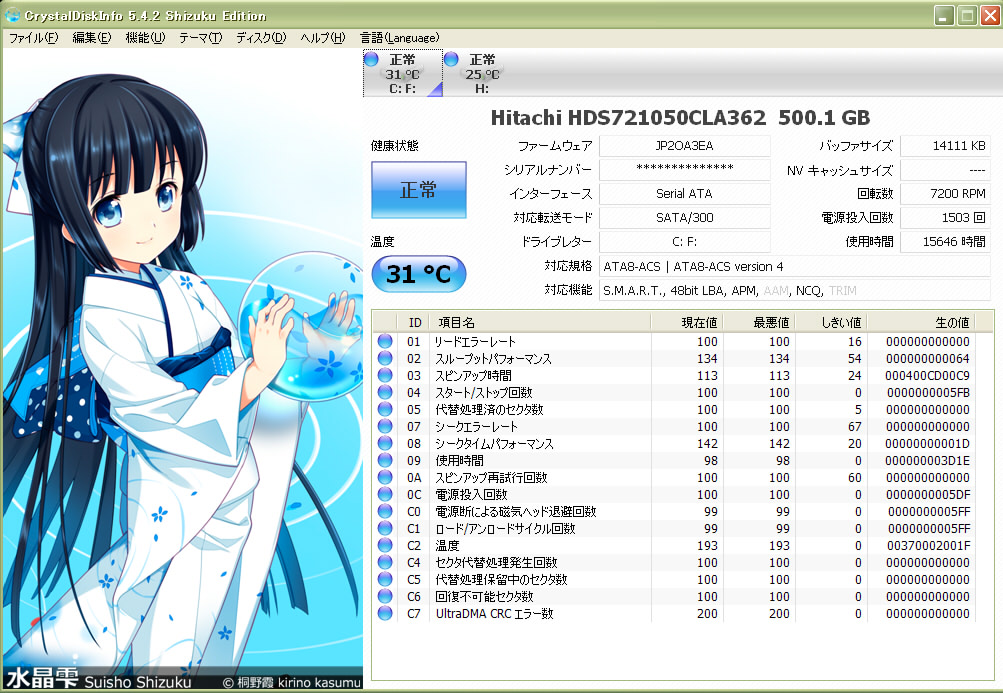1003x693 pixels.
Task: Click threshold value 67 in シークエラーレート row
Action: (x=855, y=426)
